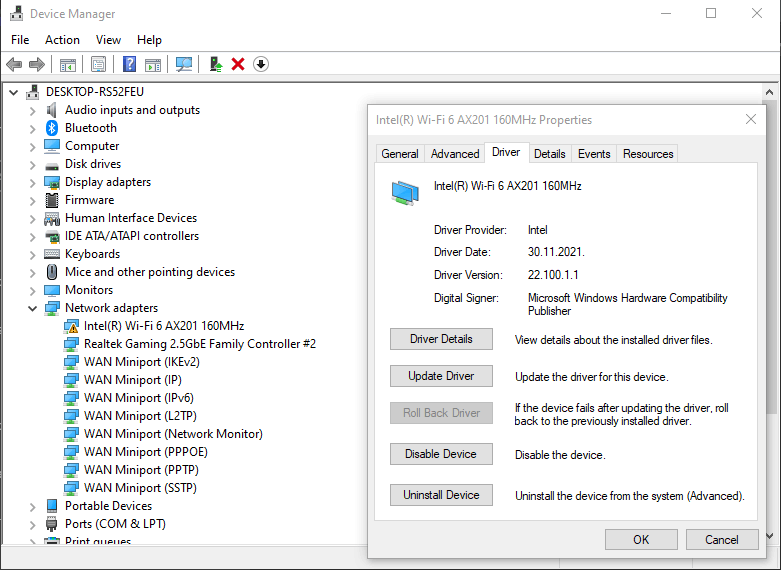This screenshot has height=570, width=781.
Task: Collapse the DESKTOP-RS52FEU root node
Action: (13, 92)
